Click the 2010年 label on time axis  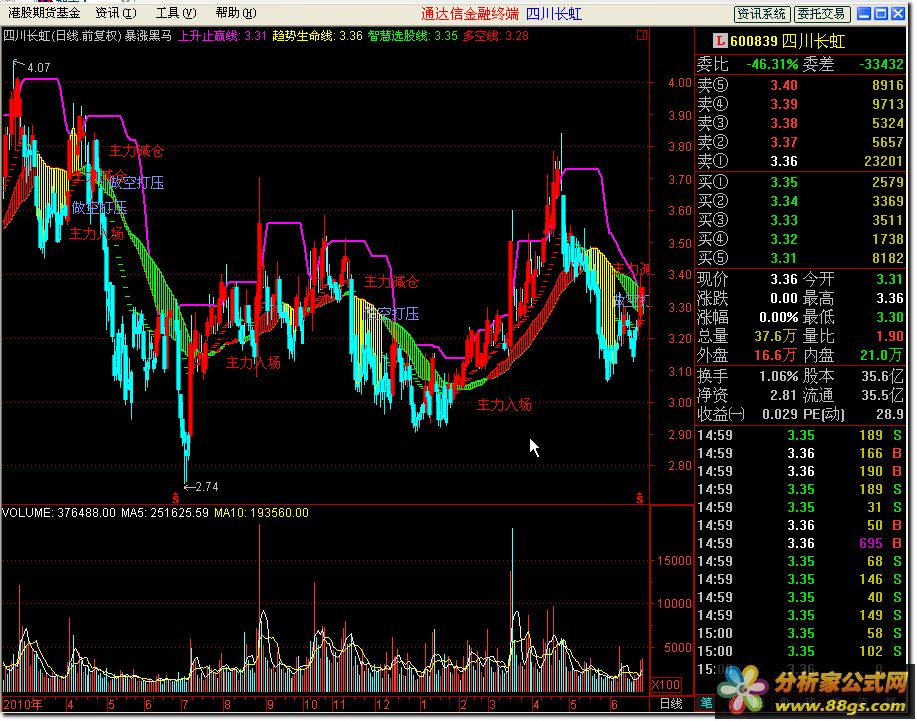pyautogui.click(x=23, y=705)
